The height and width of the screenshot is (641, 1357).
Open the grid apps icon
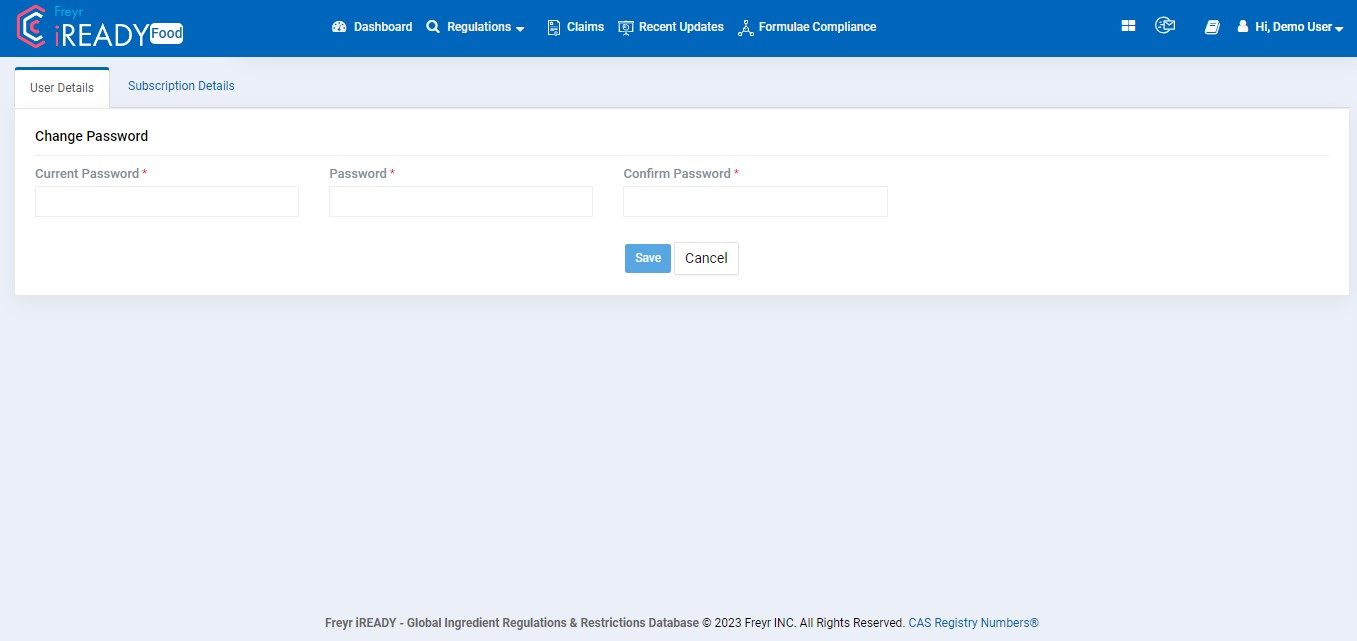tap(1128, 27)
